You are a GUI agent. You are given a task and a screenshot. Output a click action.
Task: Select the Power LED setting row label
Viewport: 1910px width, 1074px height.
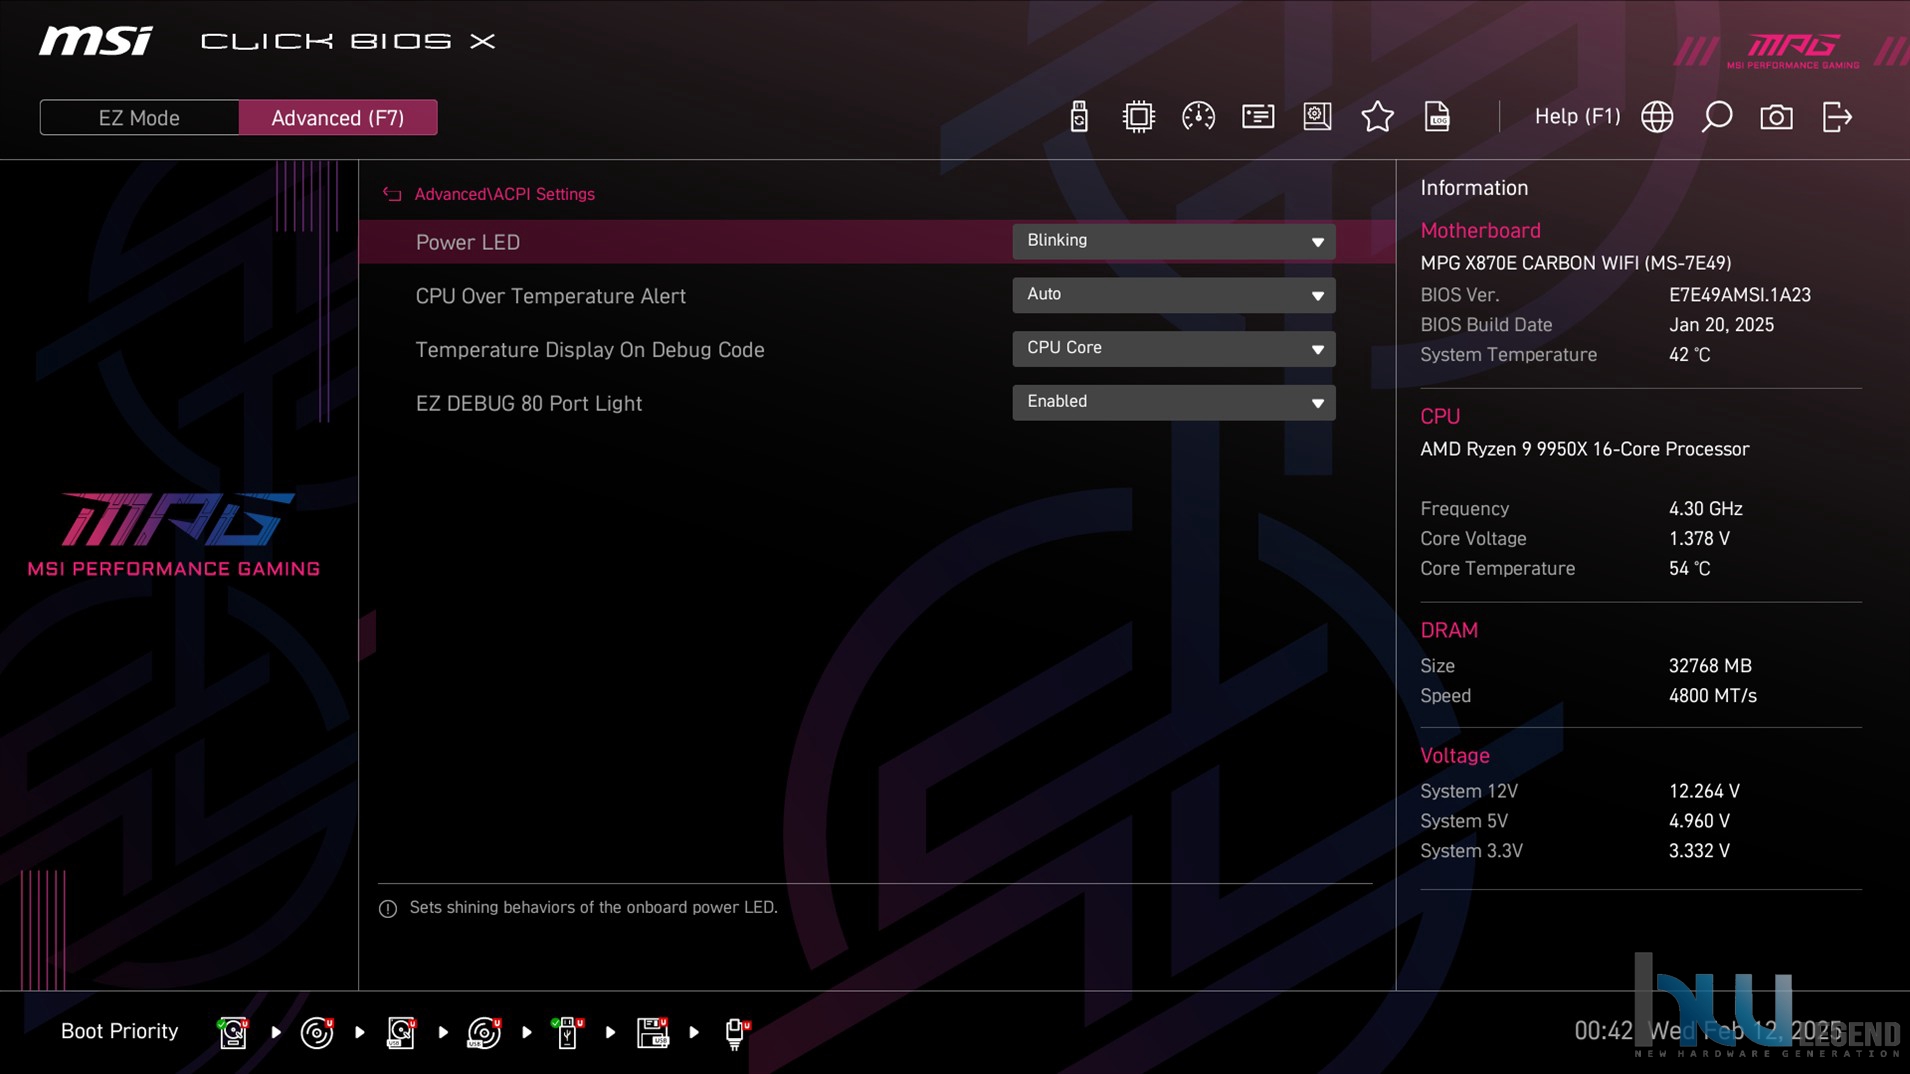(467, 242)
